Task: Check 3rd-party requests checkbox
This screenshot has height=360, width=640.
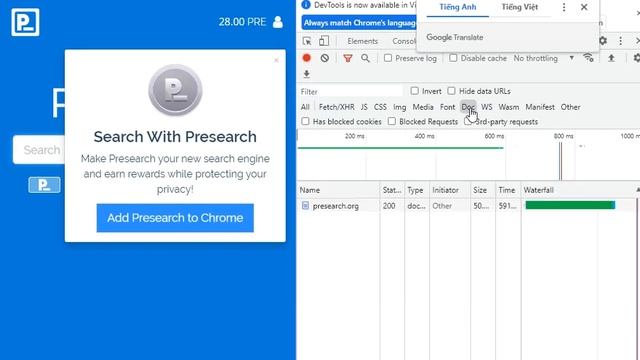Action: [x=468, y=121]
